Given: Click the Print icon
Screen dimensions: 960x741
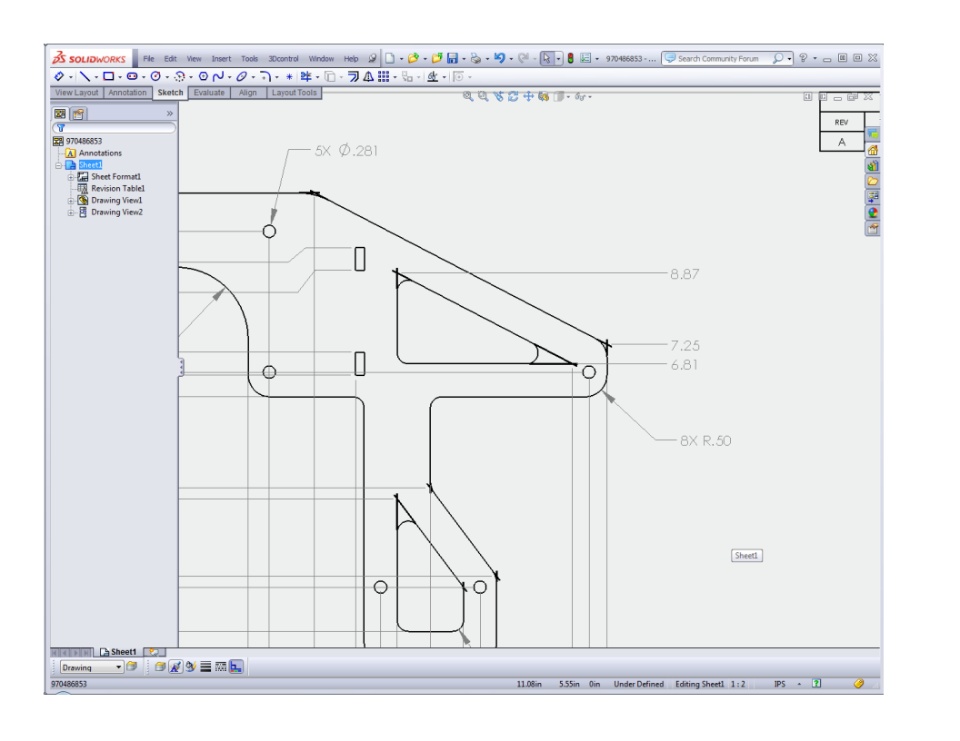Looking at the screenshot, I should tap(476, 58).
